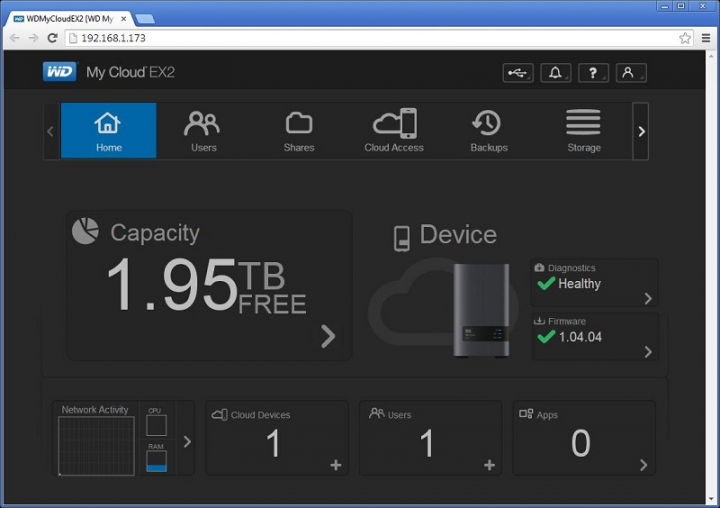The height and width of the screenshot is (508, 720).
Task: Click the Network Activity graph
Action: 96,446
